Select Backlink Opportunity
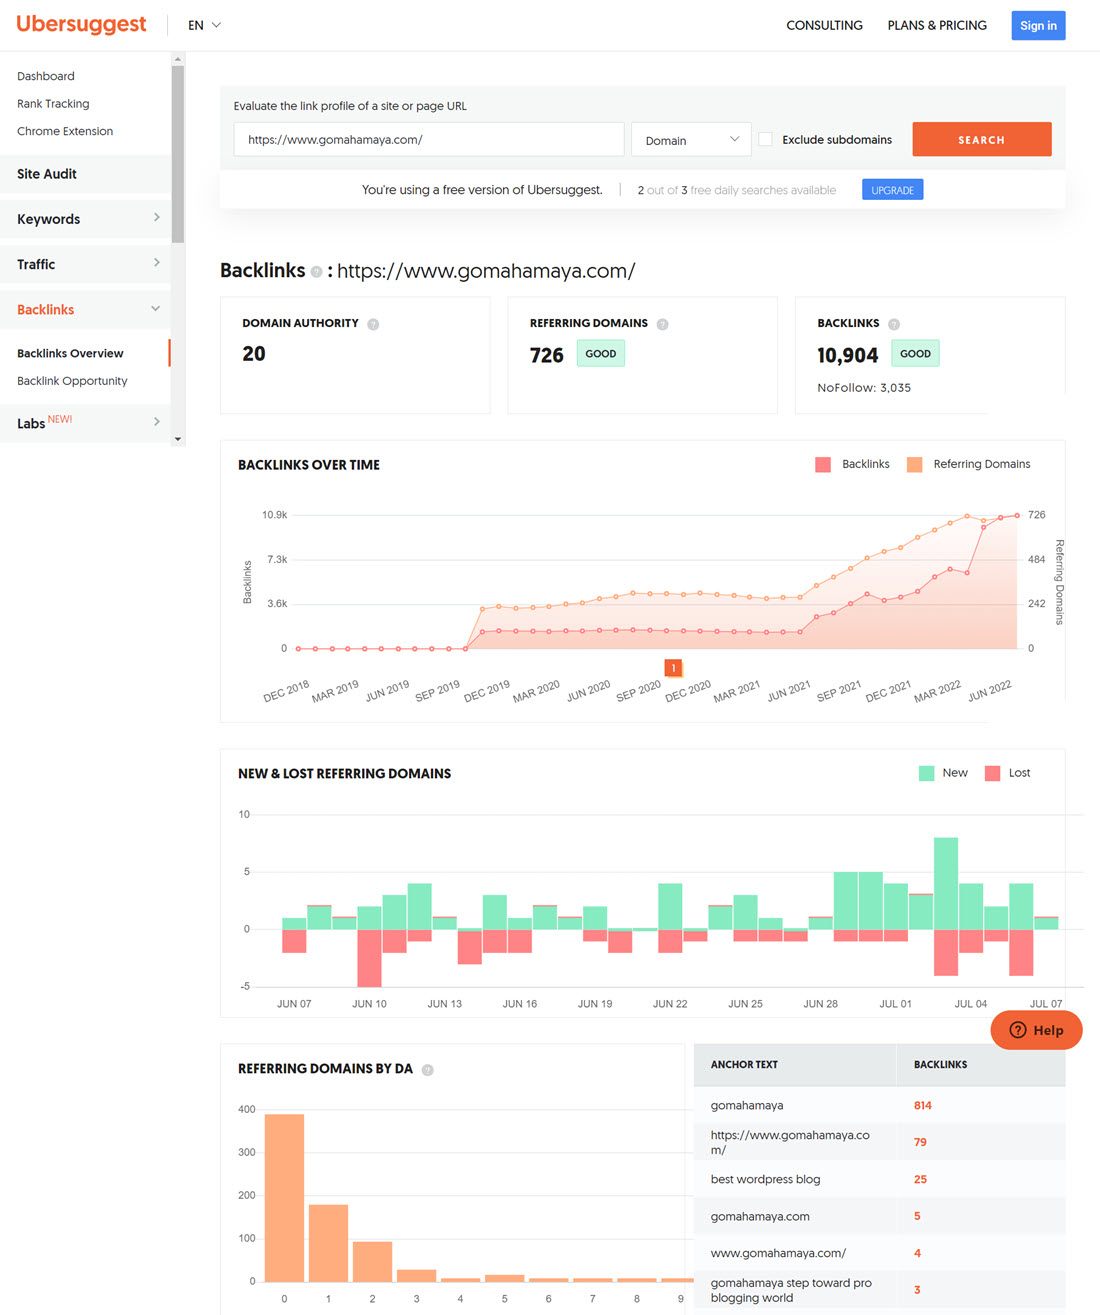The width and height of the screenshot is (1100, 1315). coord(72,381)
